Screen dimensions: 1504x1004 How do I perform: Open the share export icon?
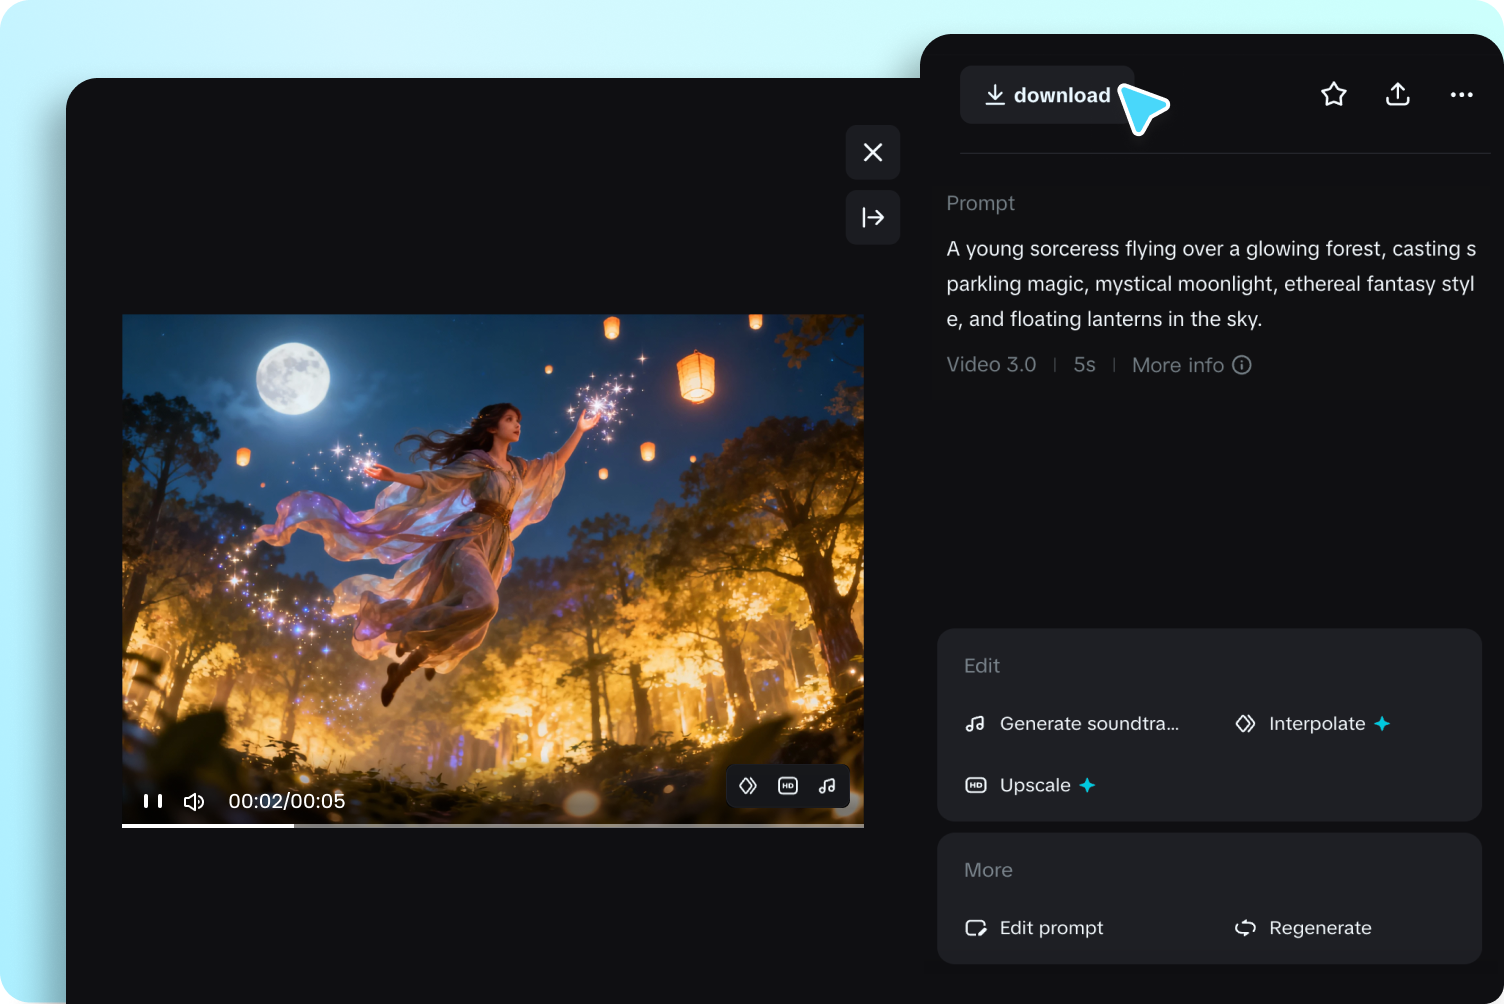click(x=1398, y=95)
